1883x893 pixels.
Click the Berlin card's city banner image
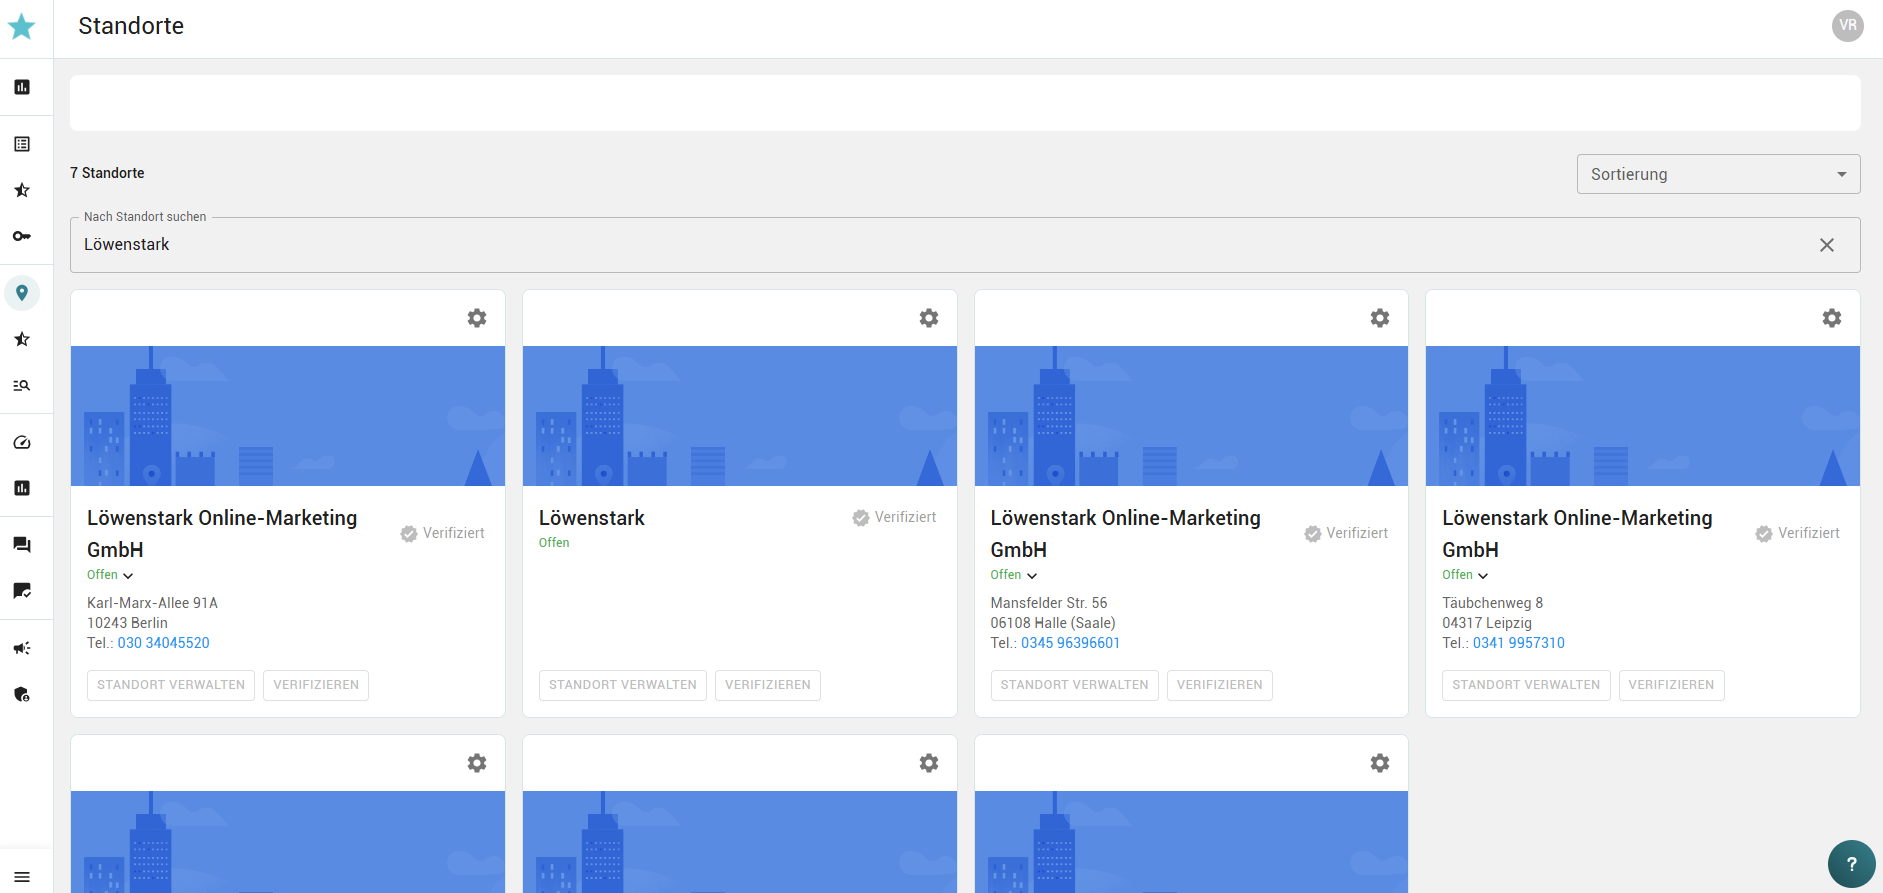pos(288,416)
